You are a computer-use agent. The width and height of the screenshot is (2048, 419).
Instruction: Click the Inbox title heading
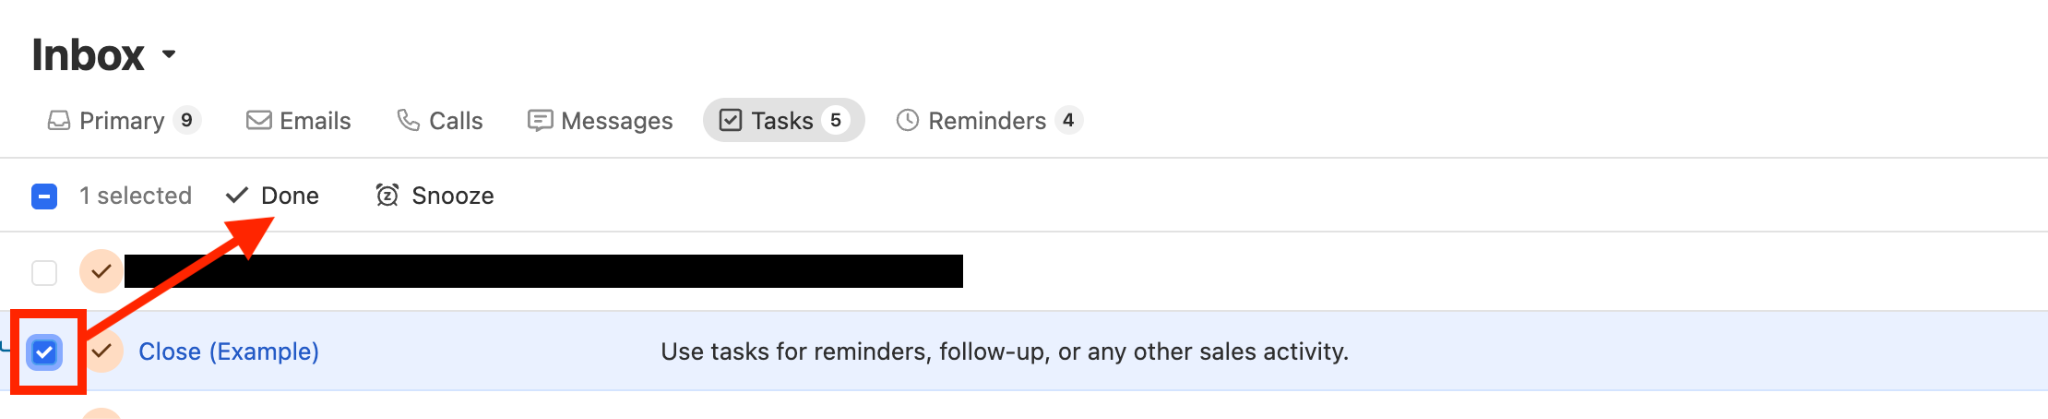tap(88, 55)
